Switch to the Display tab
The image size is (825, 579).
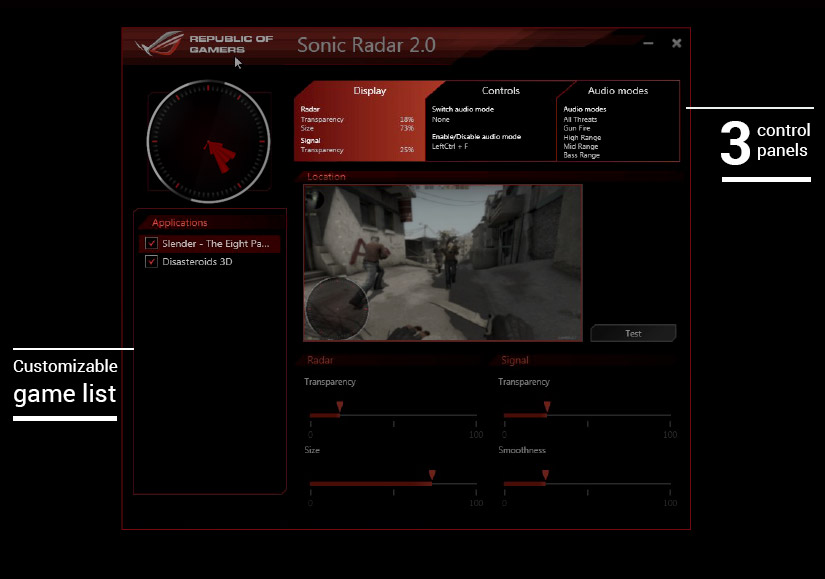tap(369, 91)
